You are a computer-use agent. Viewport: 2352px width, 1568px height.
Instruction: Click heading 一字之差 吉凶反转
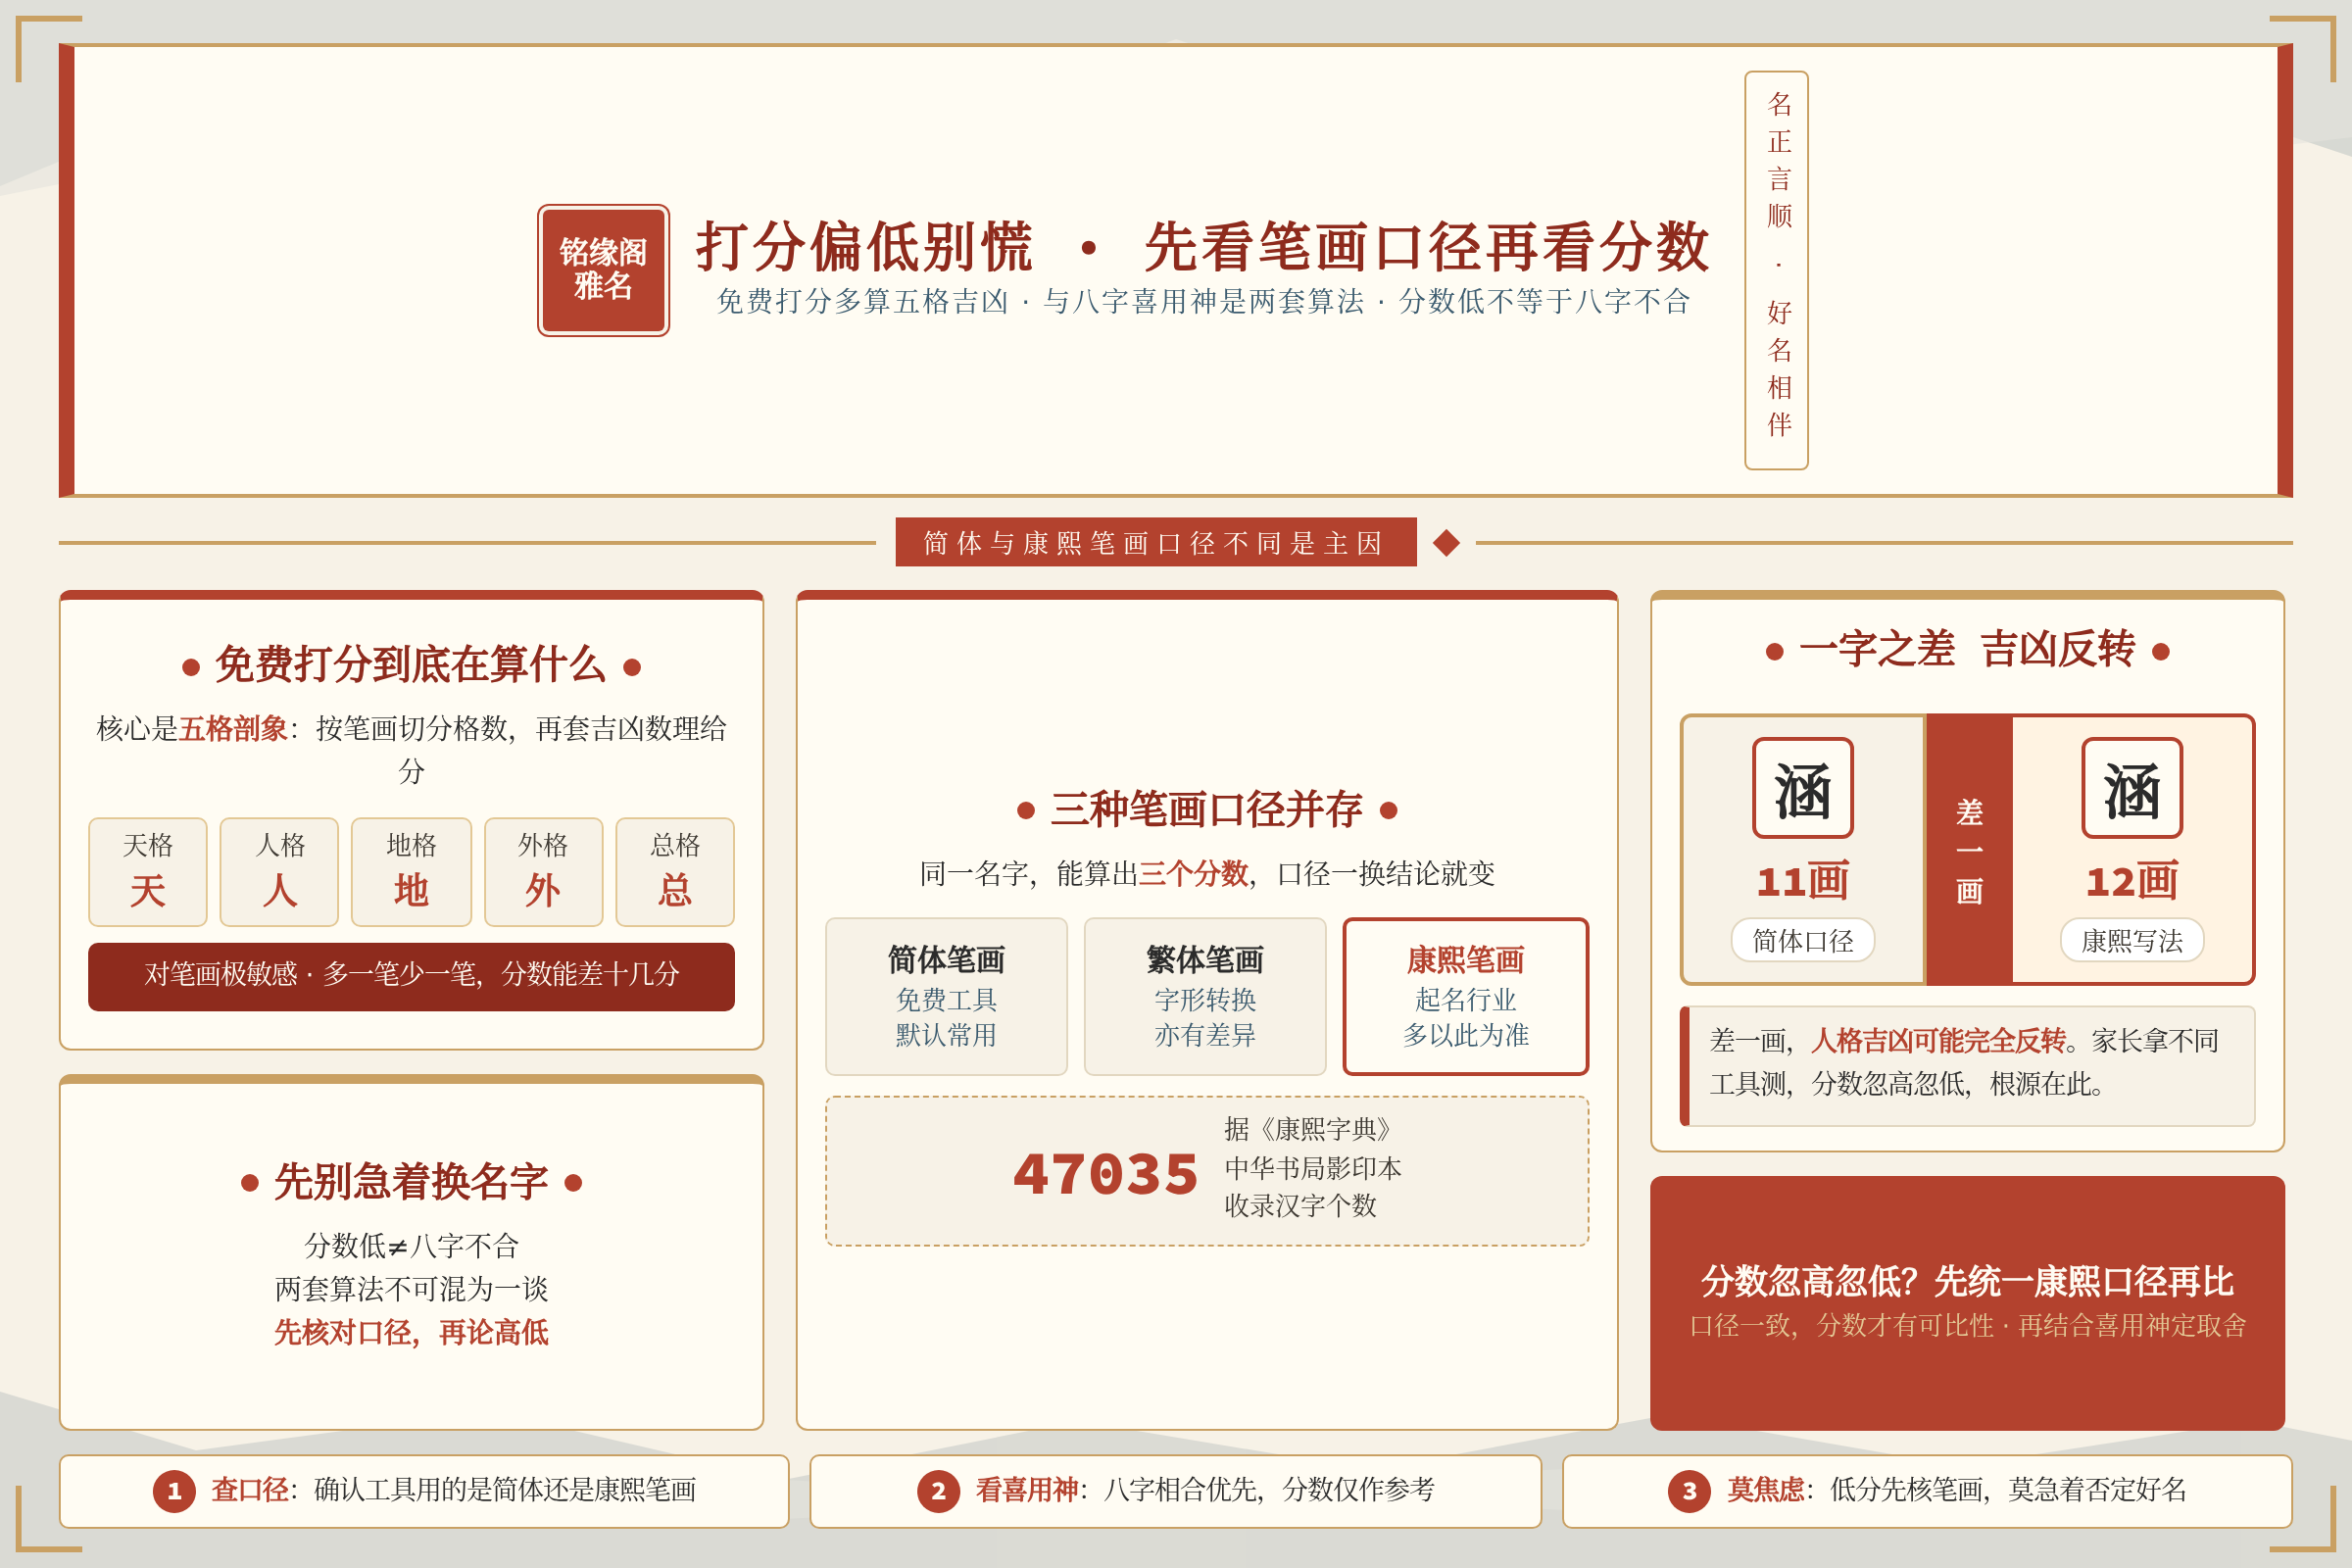(1967, 650)
